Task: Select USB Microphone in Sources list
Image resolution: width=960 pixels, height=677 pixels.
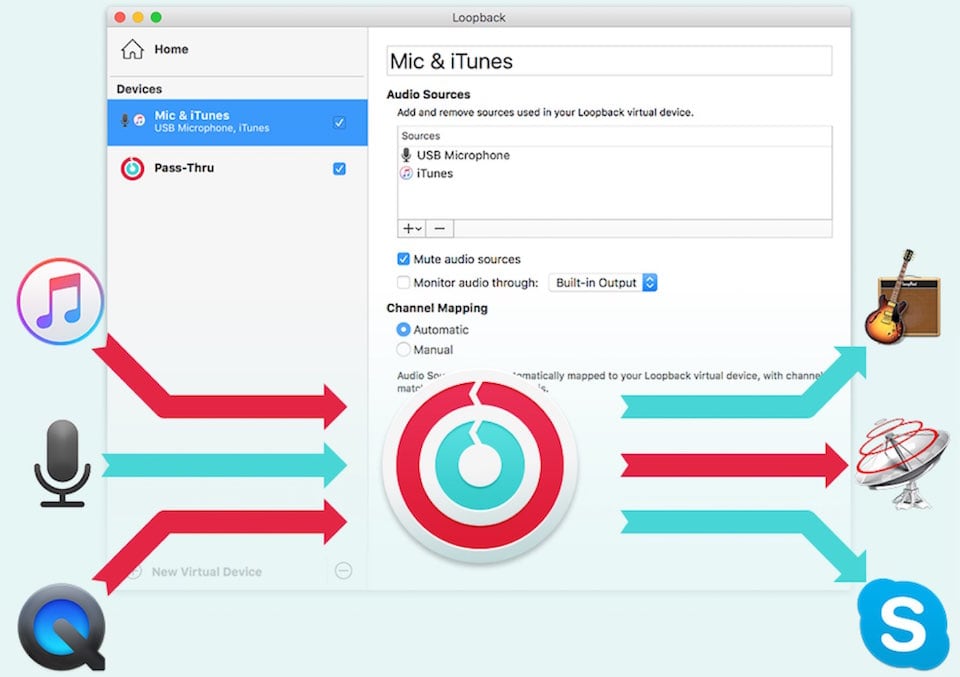Action: [614, 155]
